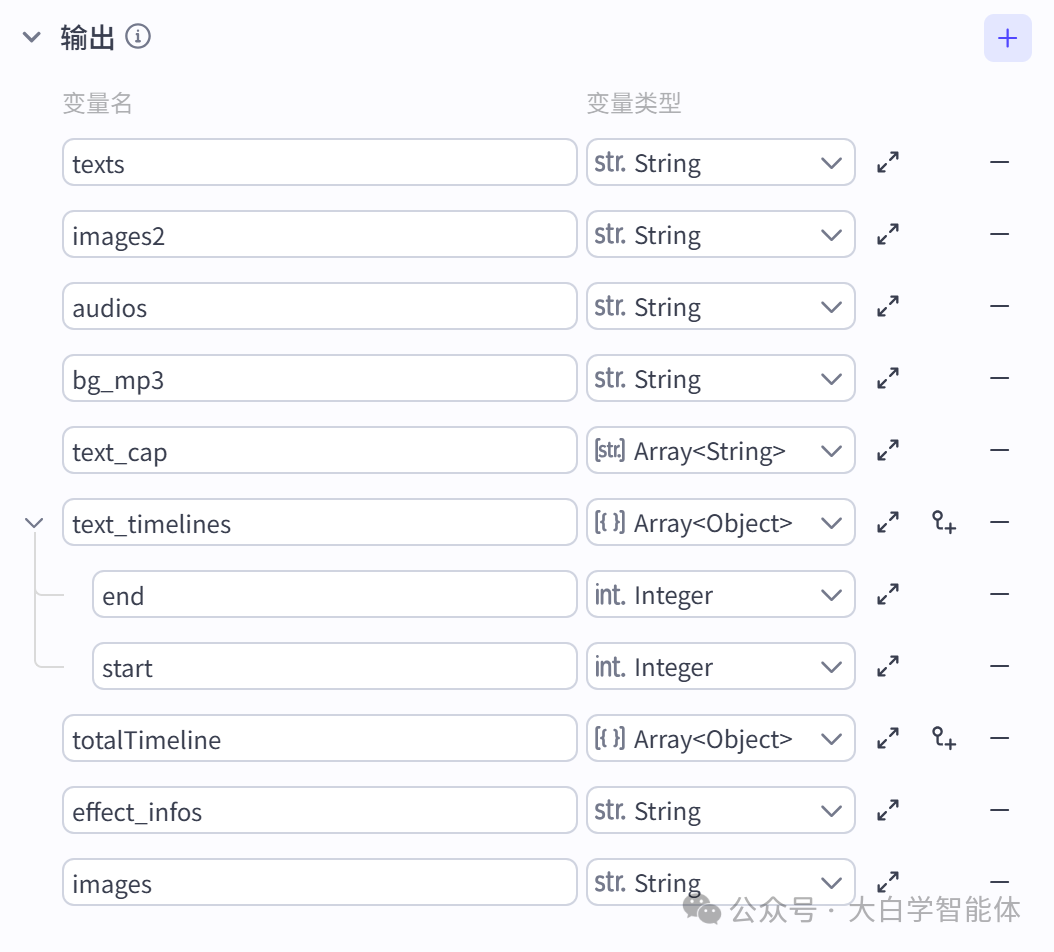The image size is (1054, 952).
Task: Expand the editor arrow for effect_infos
Action: [888, 810]
